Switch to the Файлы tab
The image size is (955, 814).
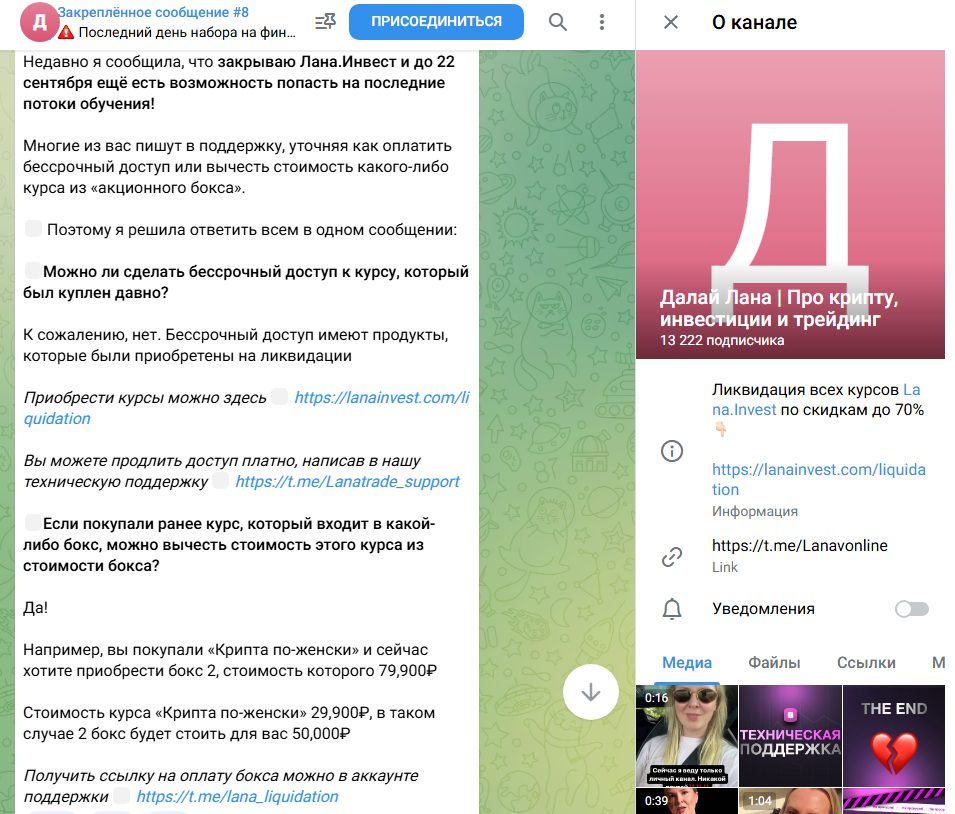(x=774, y=662)
